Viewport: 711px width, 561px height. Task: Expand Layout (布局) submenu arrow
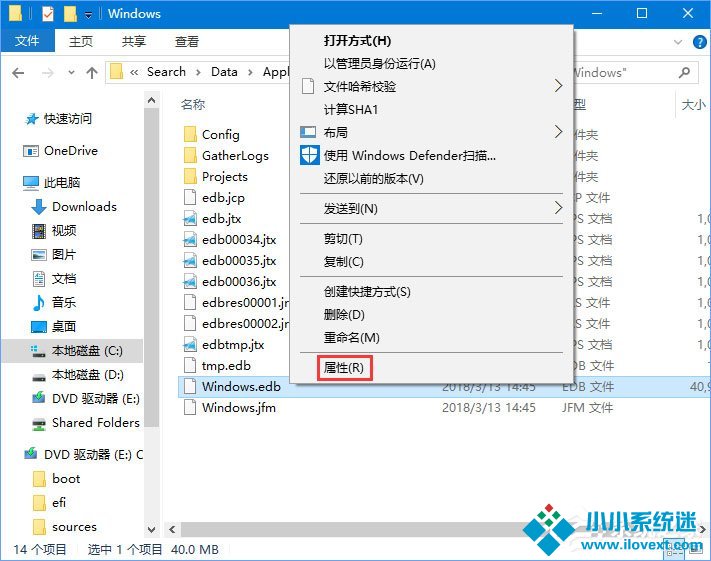tap(558, 132)
